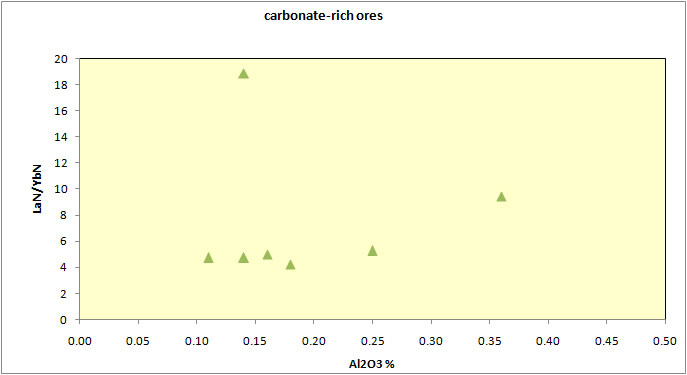Click the x-axis label '0.15'

click(255, 341)
